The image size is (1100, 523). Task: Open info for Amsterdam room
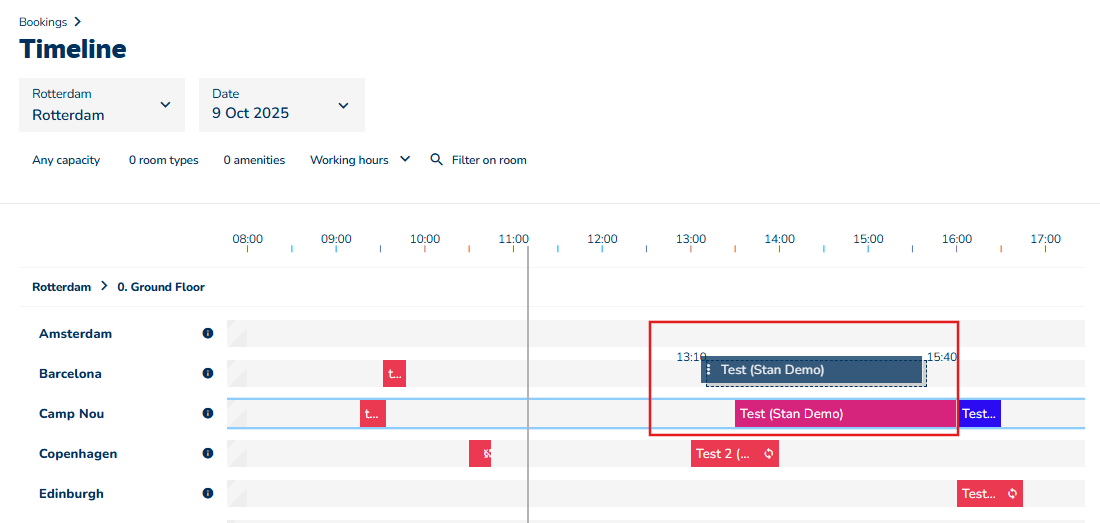point(208,333)
